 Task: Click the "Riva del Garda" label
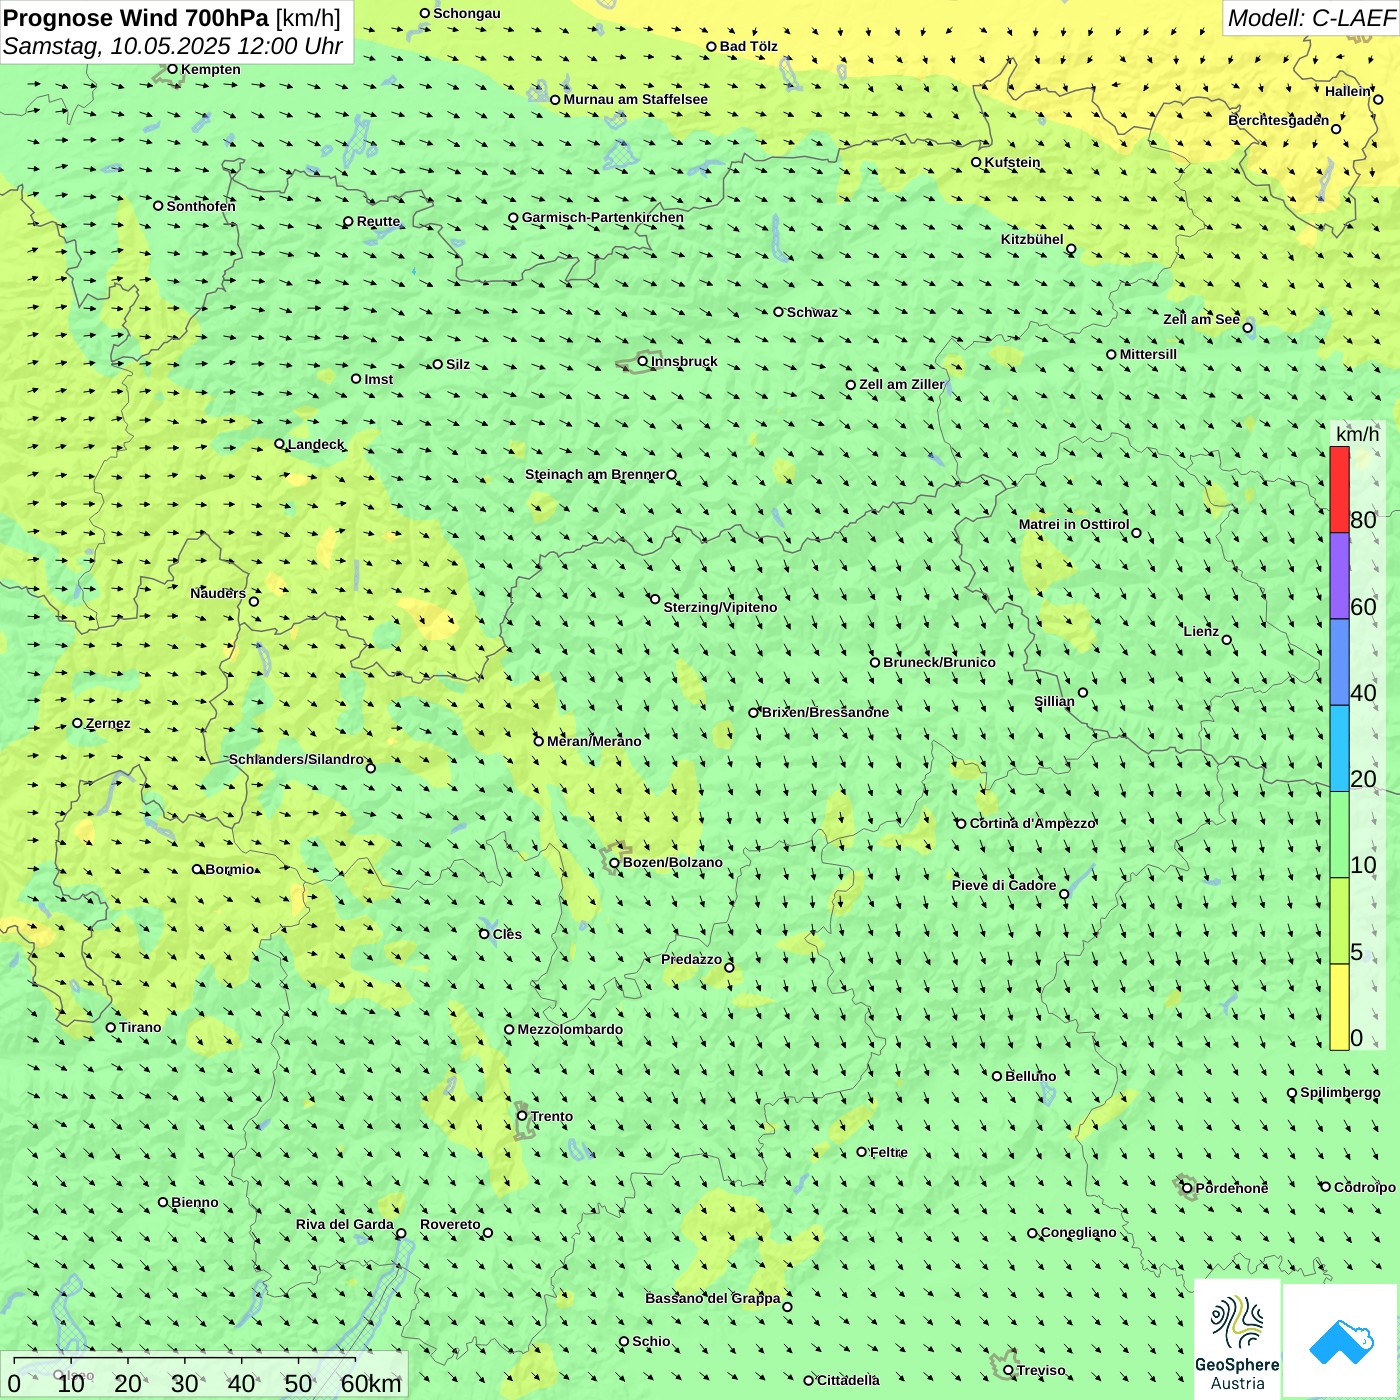click(345, 1224)
